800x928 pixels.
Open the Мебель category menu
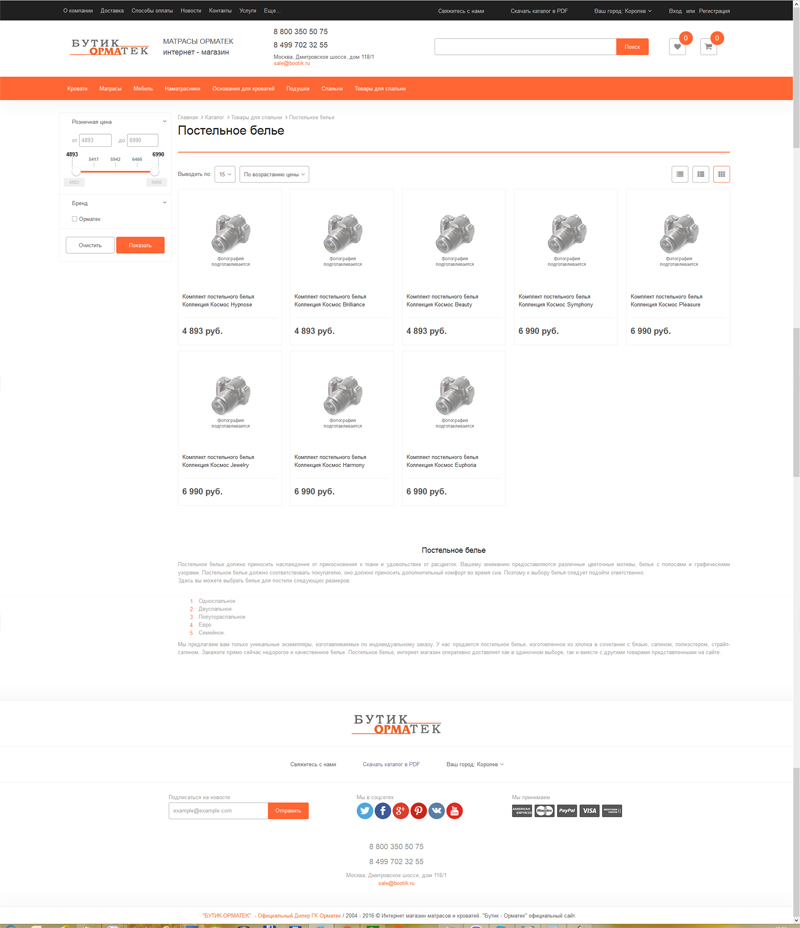[x=143, y=89]
